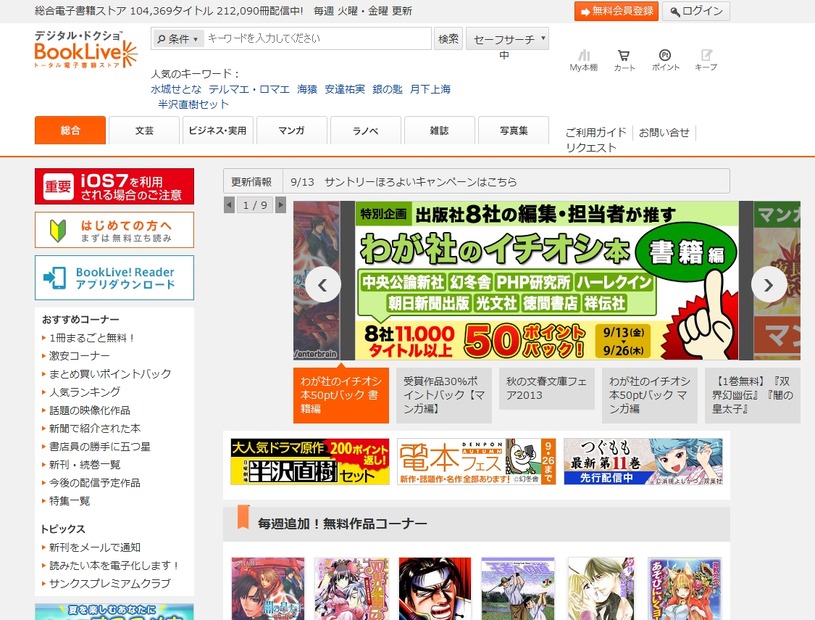Screen dimensions: 815x620
Task: Open BookLive! Reader app download banner
Action: pos(114,278)
